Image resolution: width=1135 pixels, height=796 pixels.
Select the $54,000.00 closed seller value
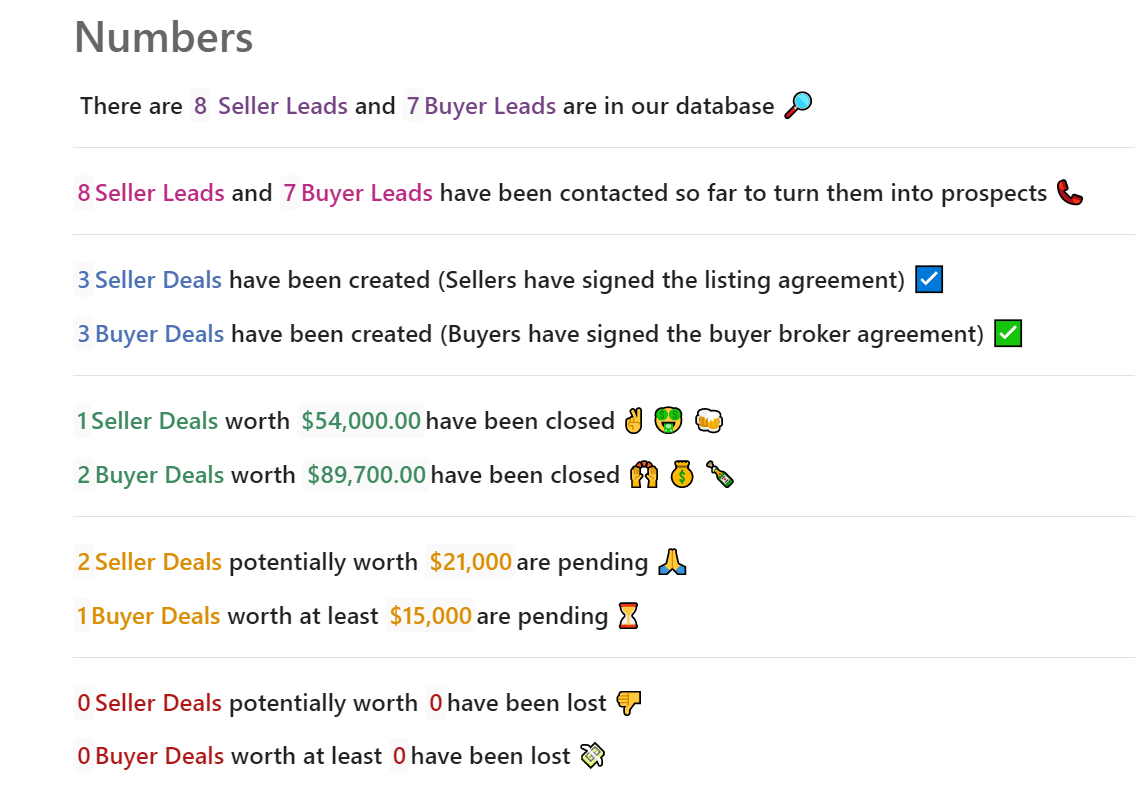[x=361, y=420]
